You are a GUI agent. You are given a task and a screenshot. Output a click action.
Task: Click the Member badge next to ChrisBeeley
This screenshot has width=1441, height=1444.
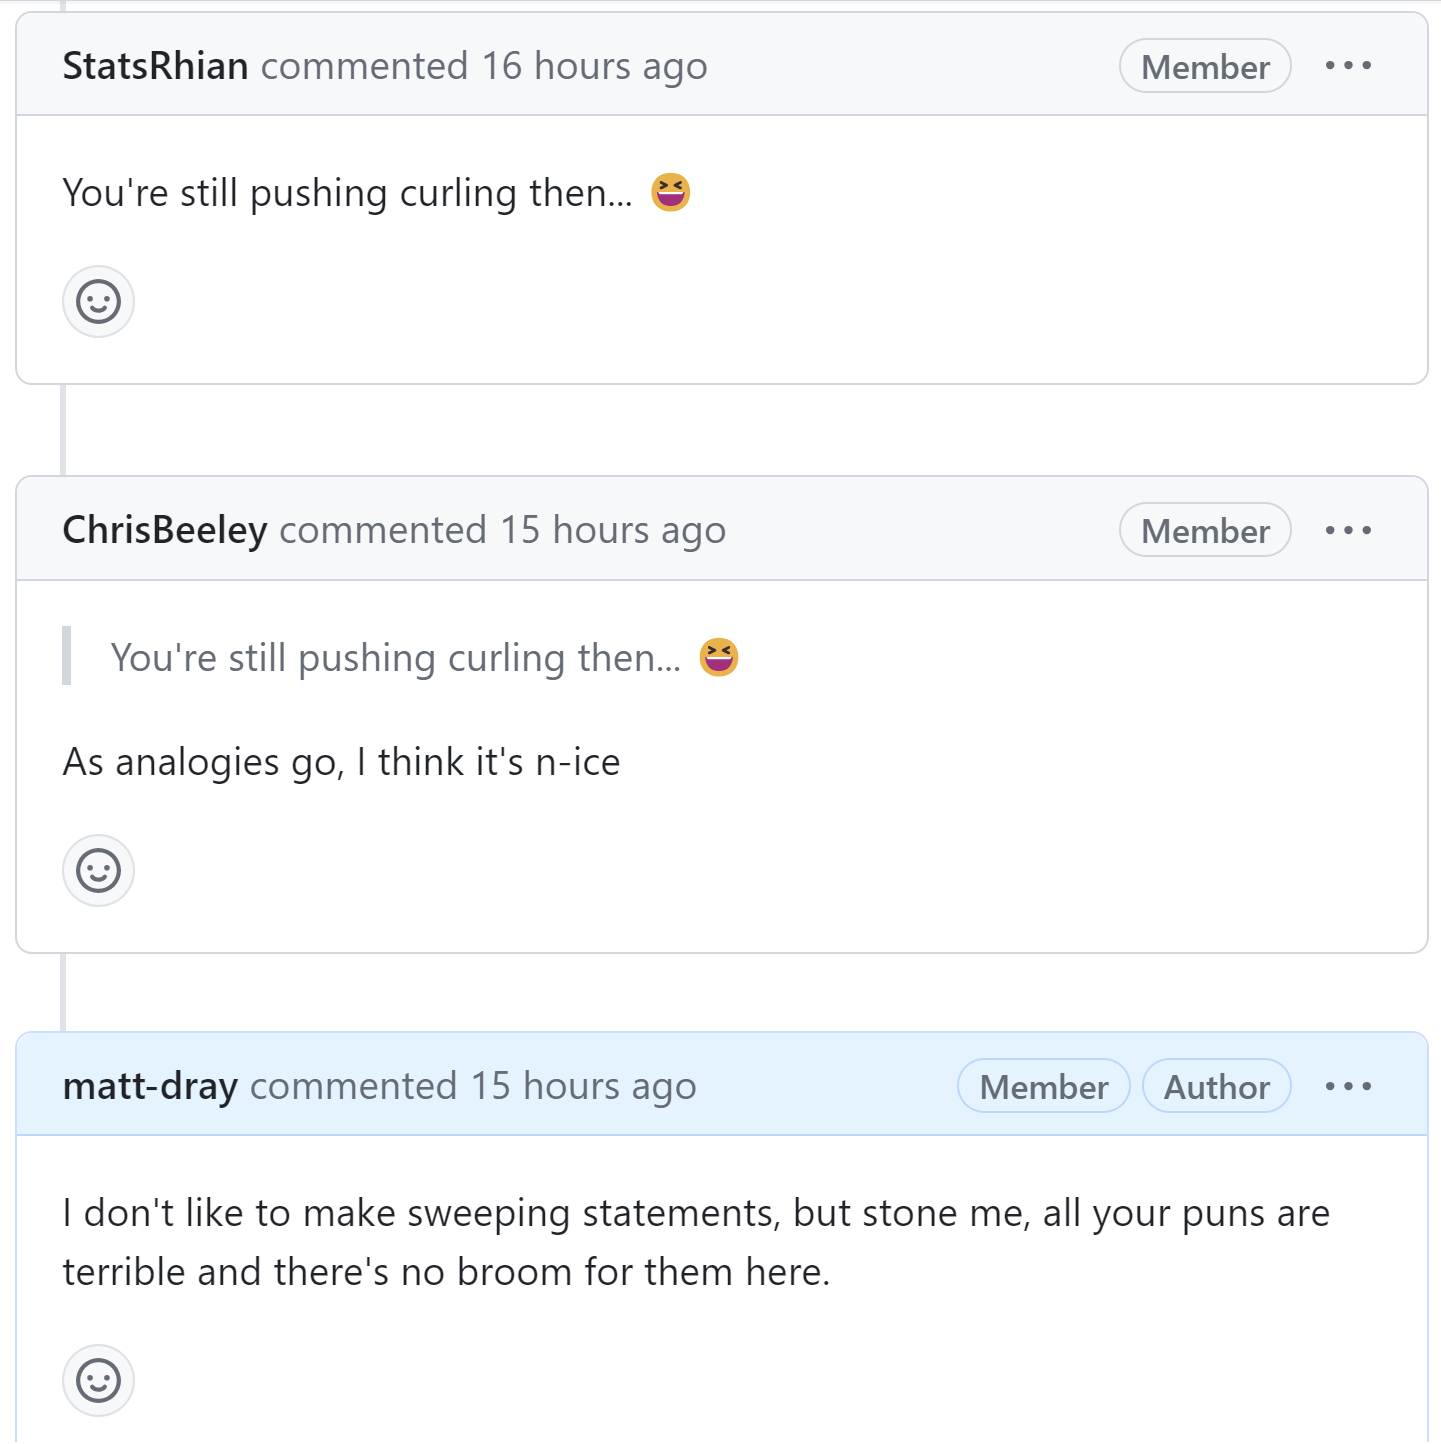pos(1204,530)
